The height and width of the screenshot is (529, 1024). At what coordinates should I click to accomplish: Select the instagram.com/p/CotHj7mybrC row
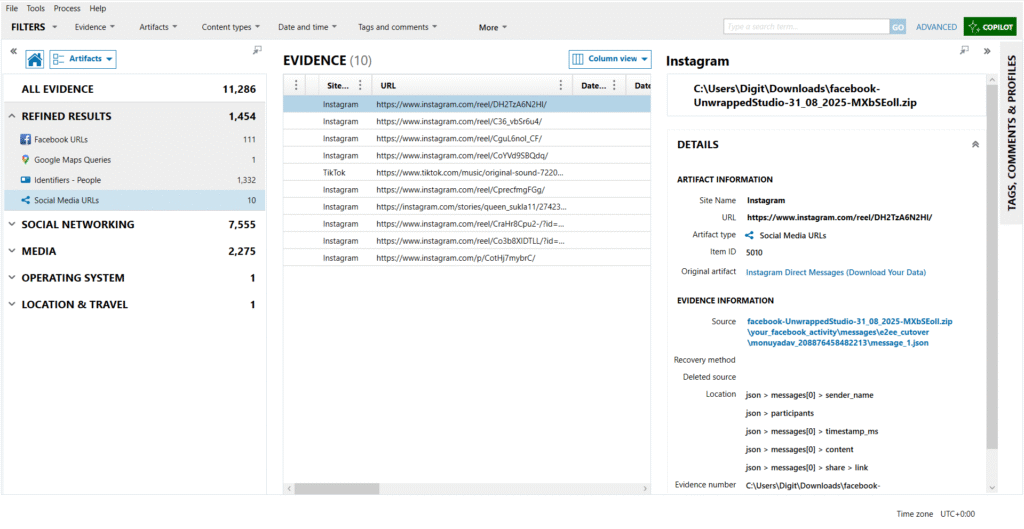(x=467, y=257)
